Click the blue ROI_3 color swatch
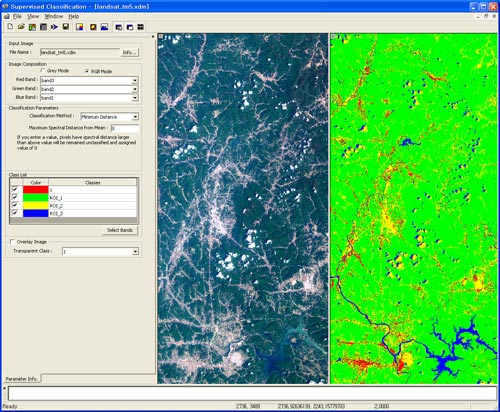The image size is (500, 412). pos(36,213)
